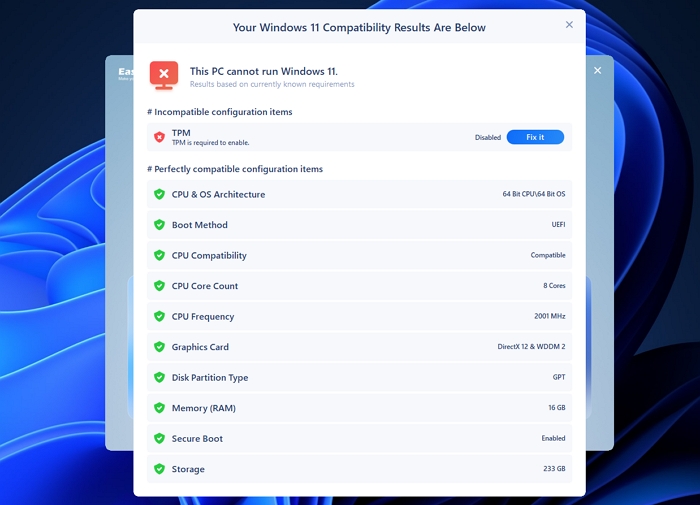700x505 pixels.
Task: Select the TPM row label
Action: point(181,133)
